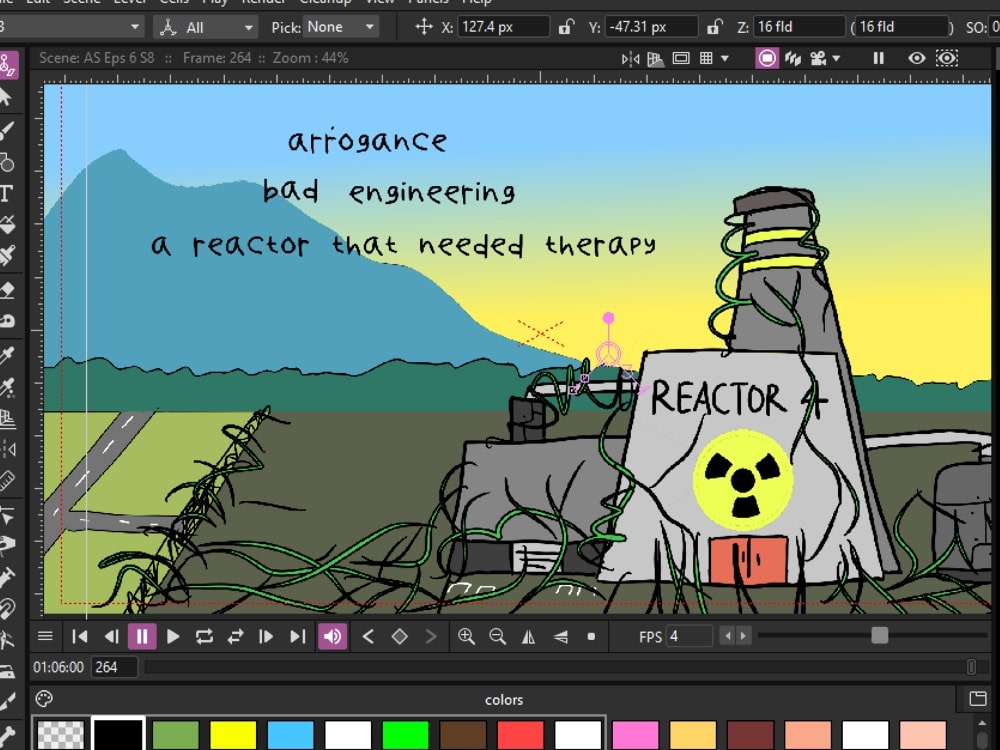1000x750 pixels.
Task: Step to the next frame
Action: [x=266, y=636]
